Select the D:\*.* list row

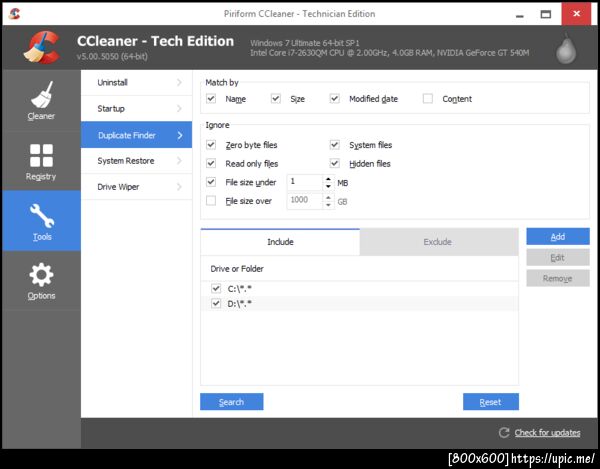(359, 303)
